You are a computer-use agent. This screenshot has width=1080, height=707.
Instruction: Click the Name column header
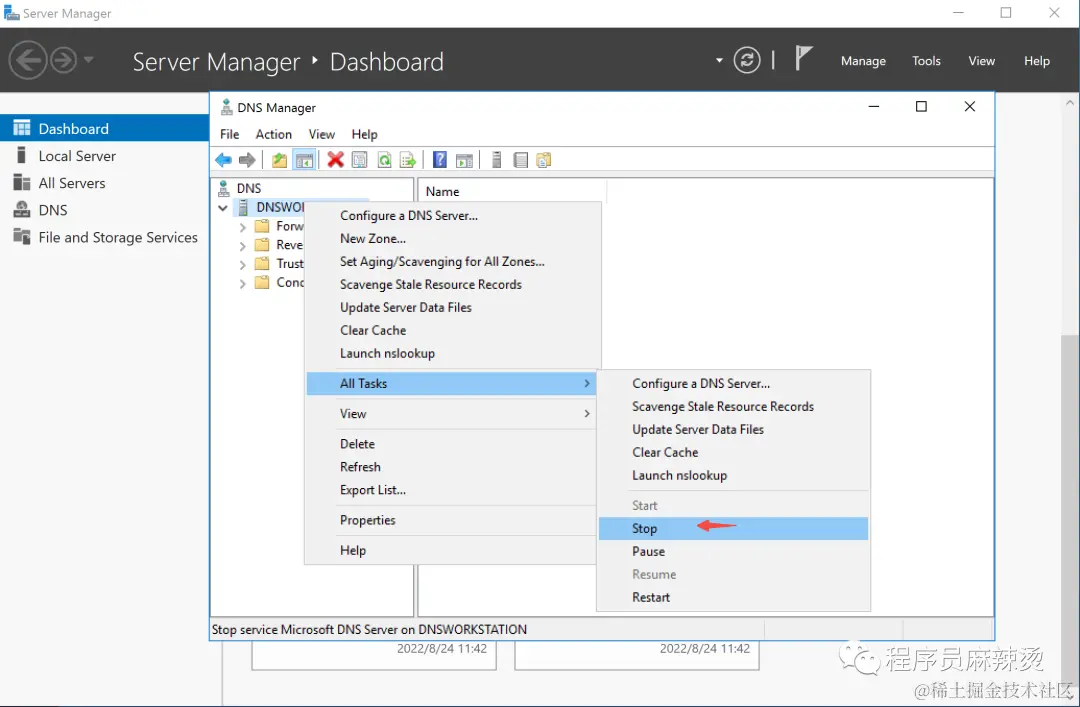(x=512, y=192)
